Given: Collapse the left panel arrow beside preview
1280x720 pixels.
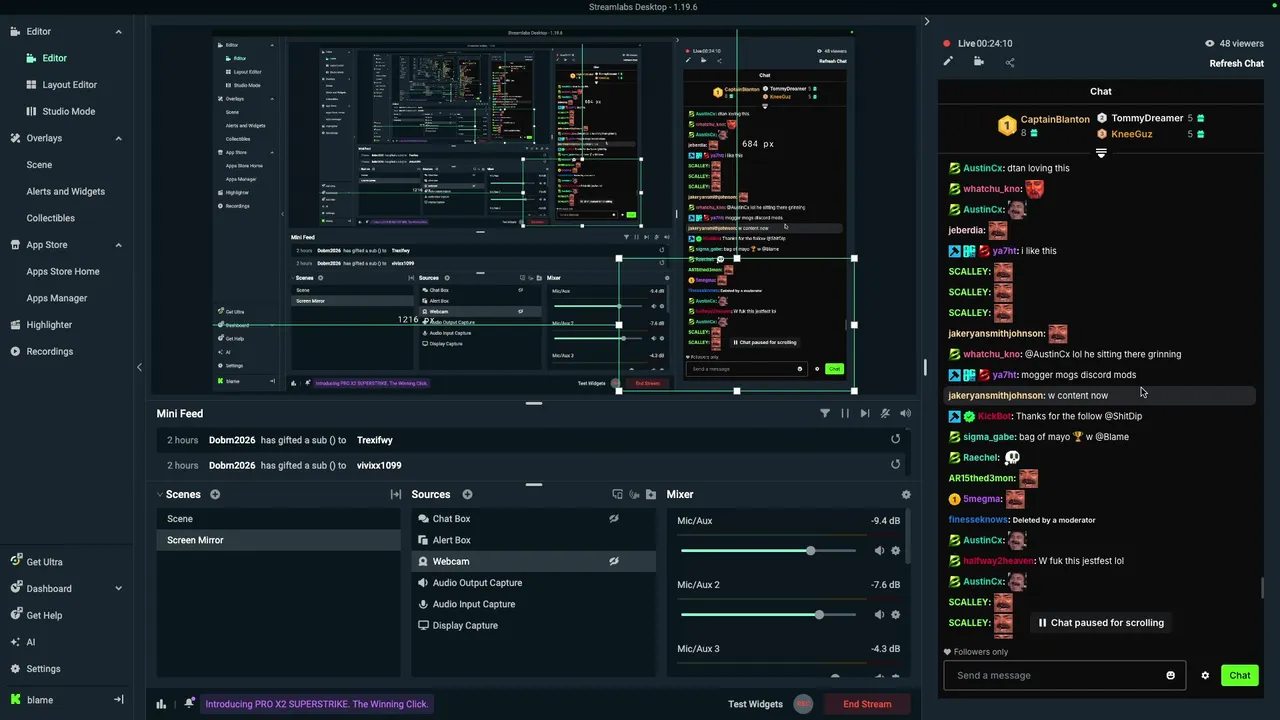Looking at the screenshot, I should point(139,368).
